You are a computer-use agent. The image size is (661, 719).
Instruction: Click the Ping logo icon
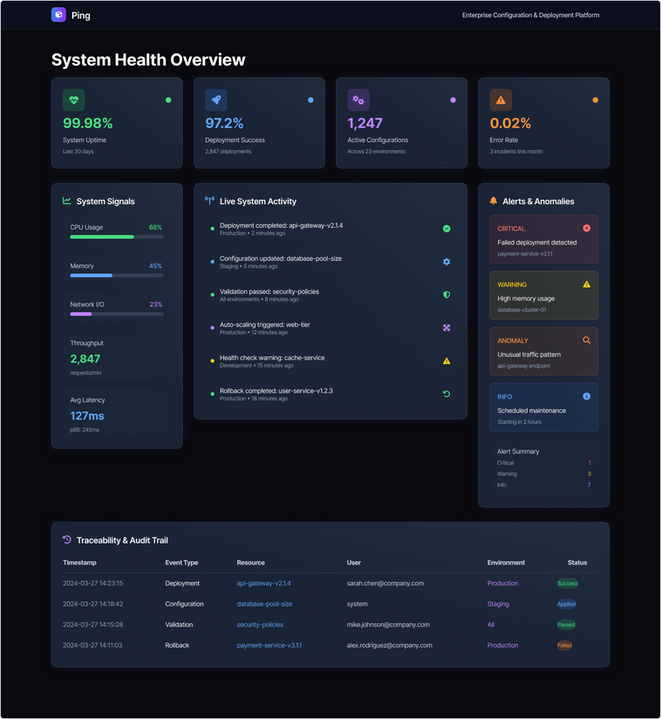[59, 15]
